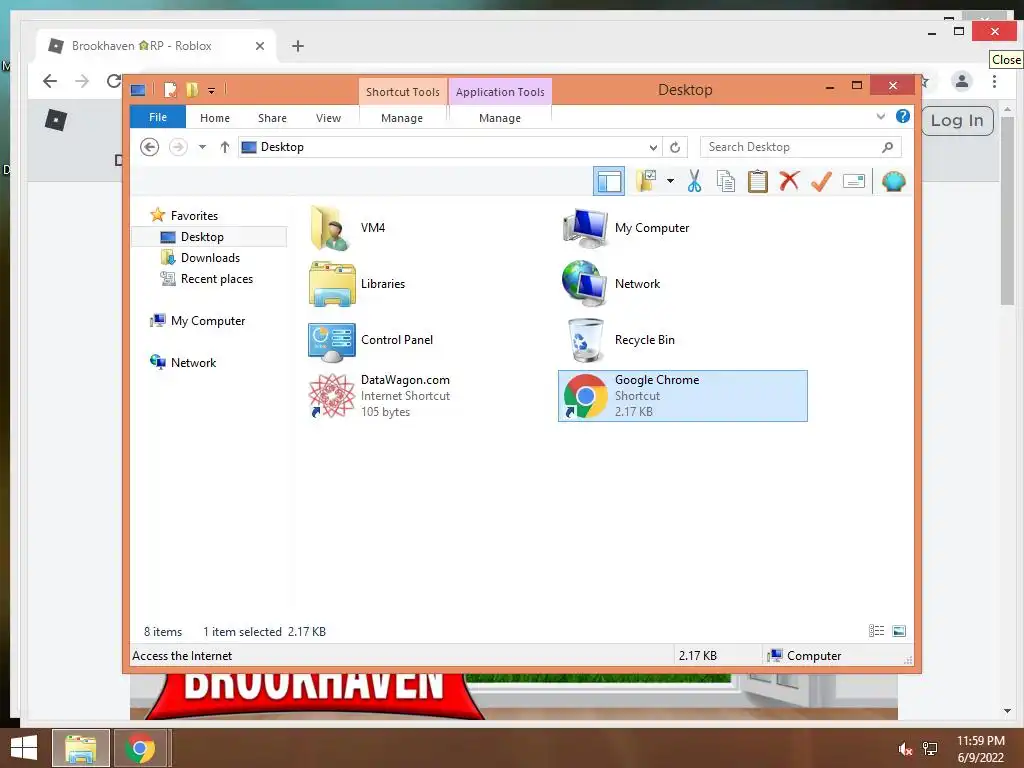This screenshot has height=768, width=1024.
Task: Click the folder options toolbar icon
Action: click(646, 181)
